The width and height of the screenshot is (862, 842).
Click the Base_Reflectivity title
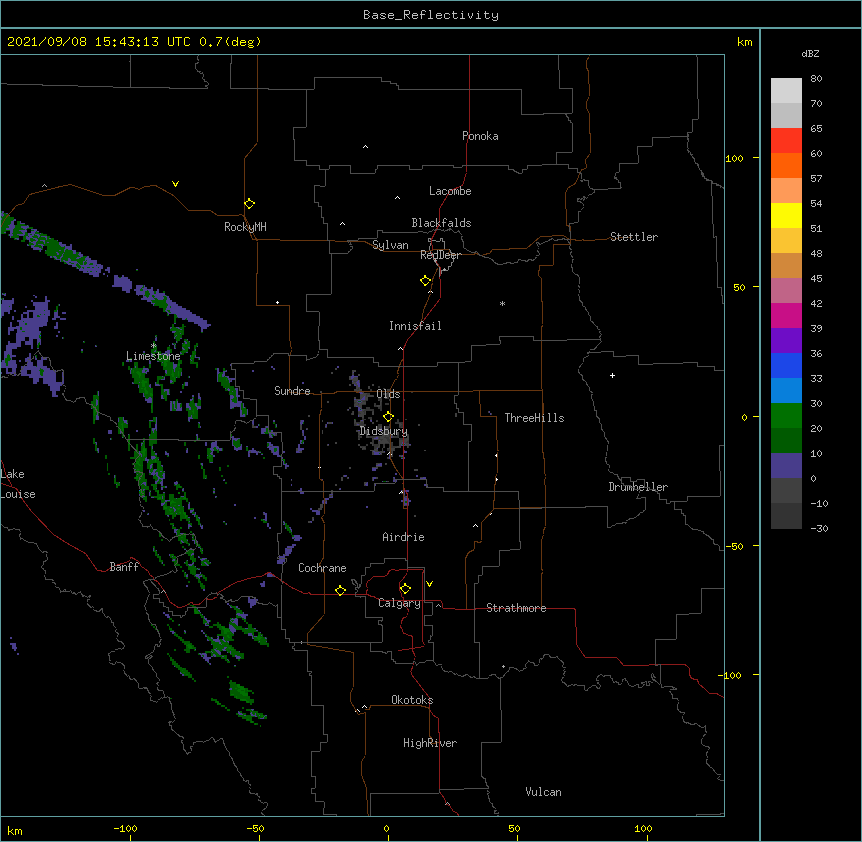point(431,15)
